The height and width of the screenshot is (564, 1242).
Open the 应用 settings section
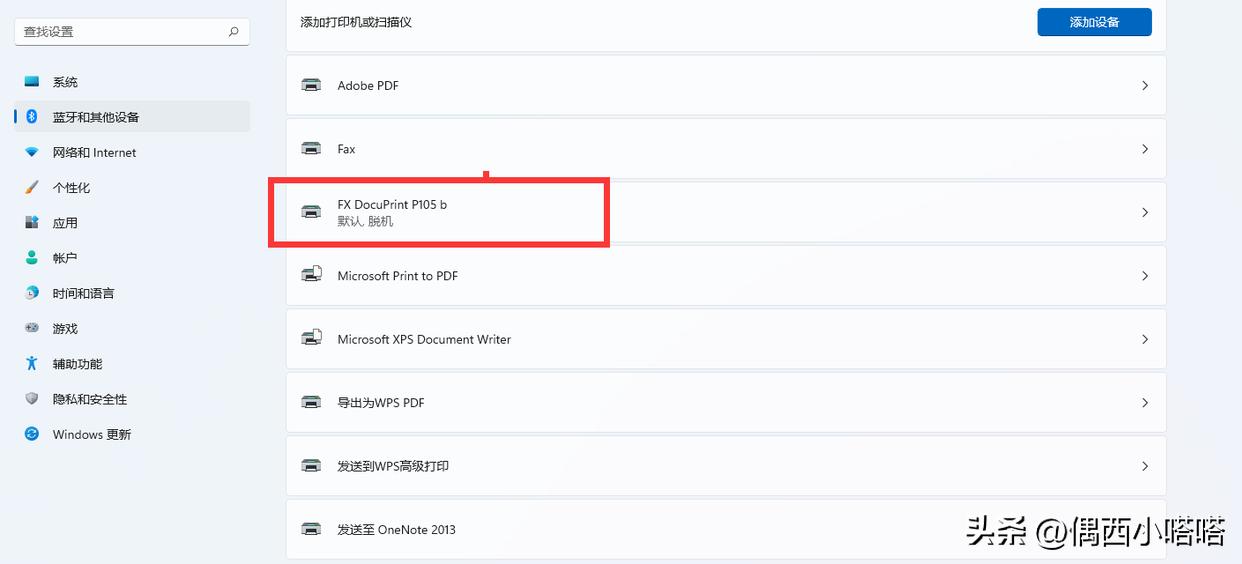coord(65,223)
